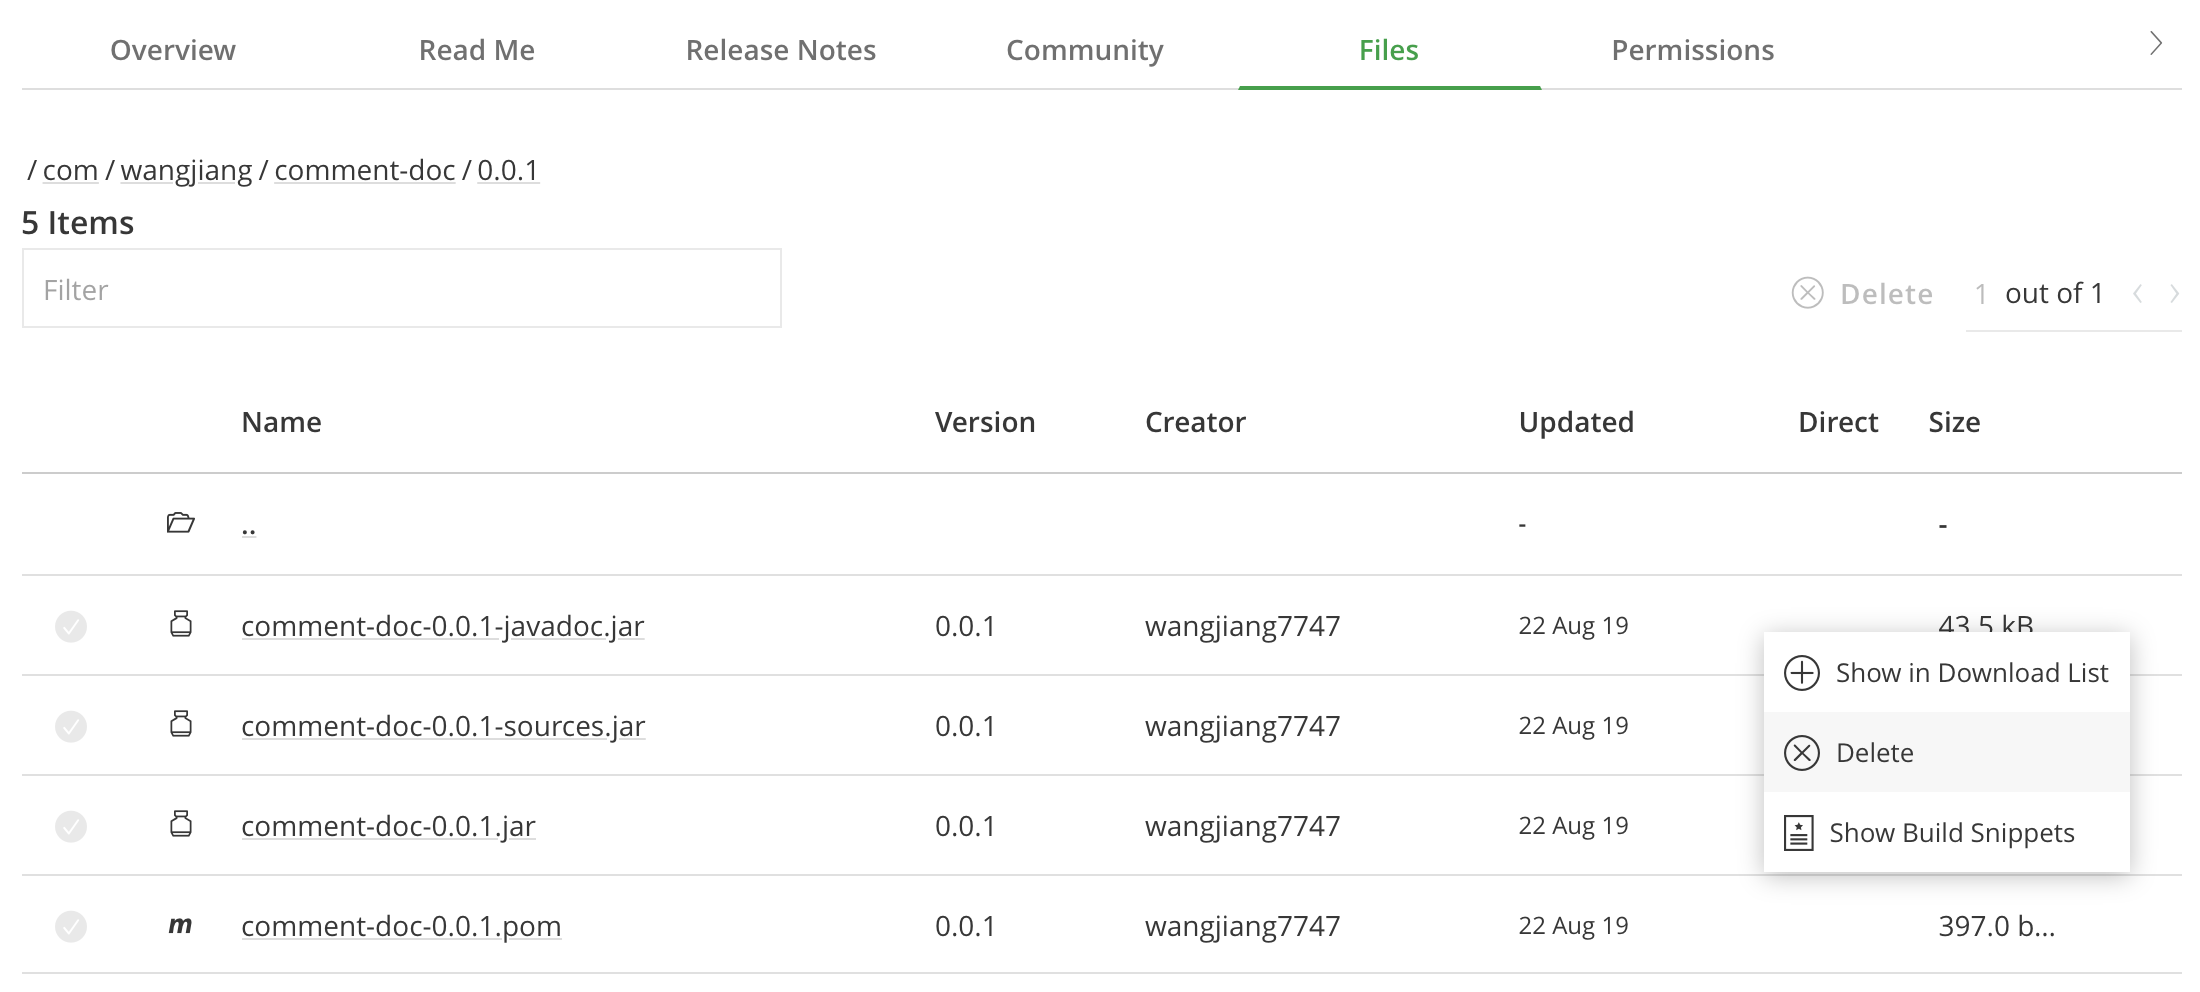Click the 22 Aug 19 date in sources.jar row
This screenshot has height=992, width=2200.
pyautogui.click(x=1573, y=726)
